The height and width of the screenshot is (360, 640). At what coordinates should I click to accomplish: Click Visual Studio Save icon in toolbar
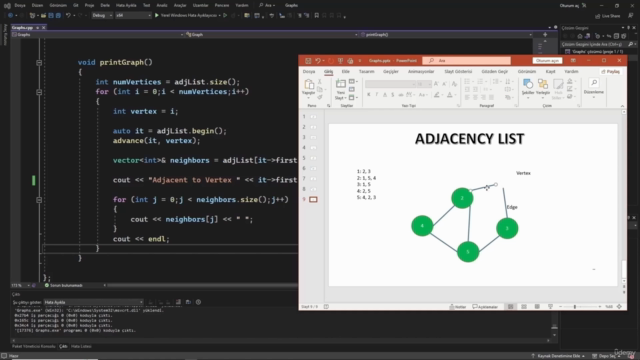pyautogui.click(x=51, y=16)
